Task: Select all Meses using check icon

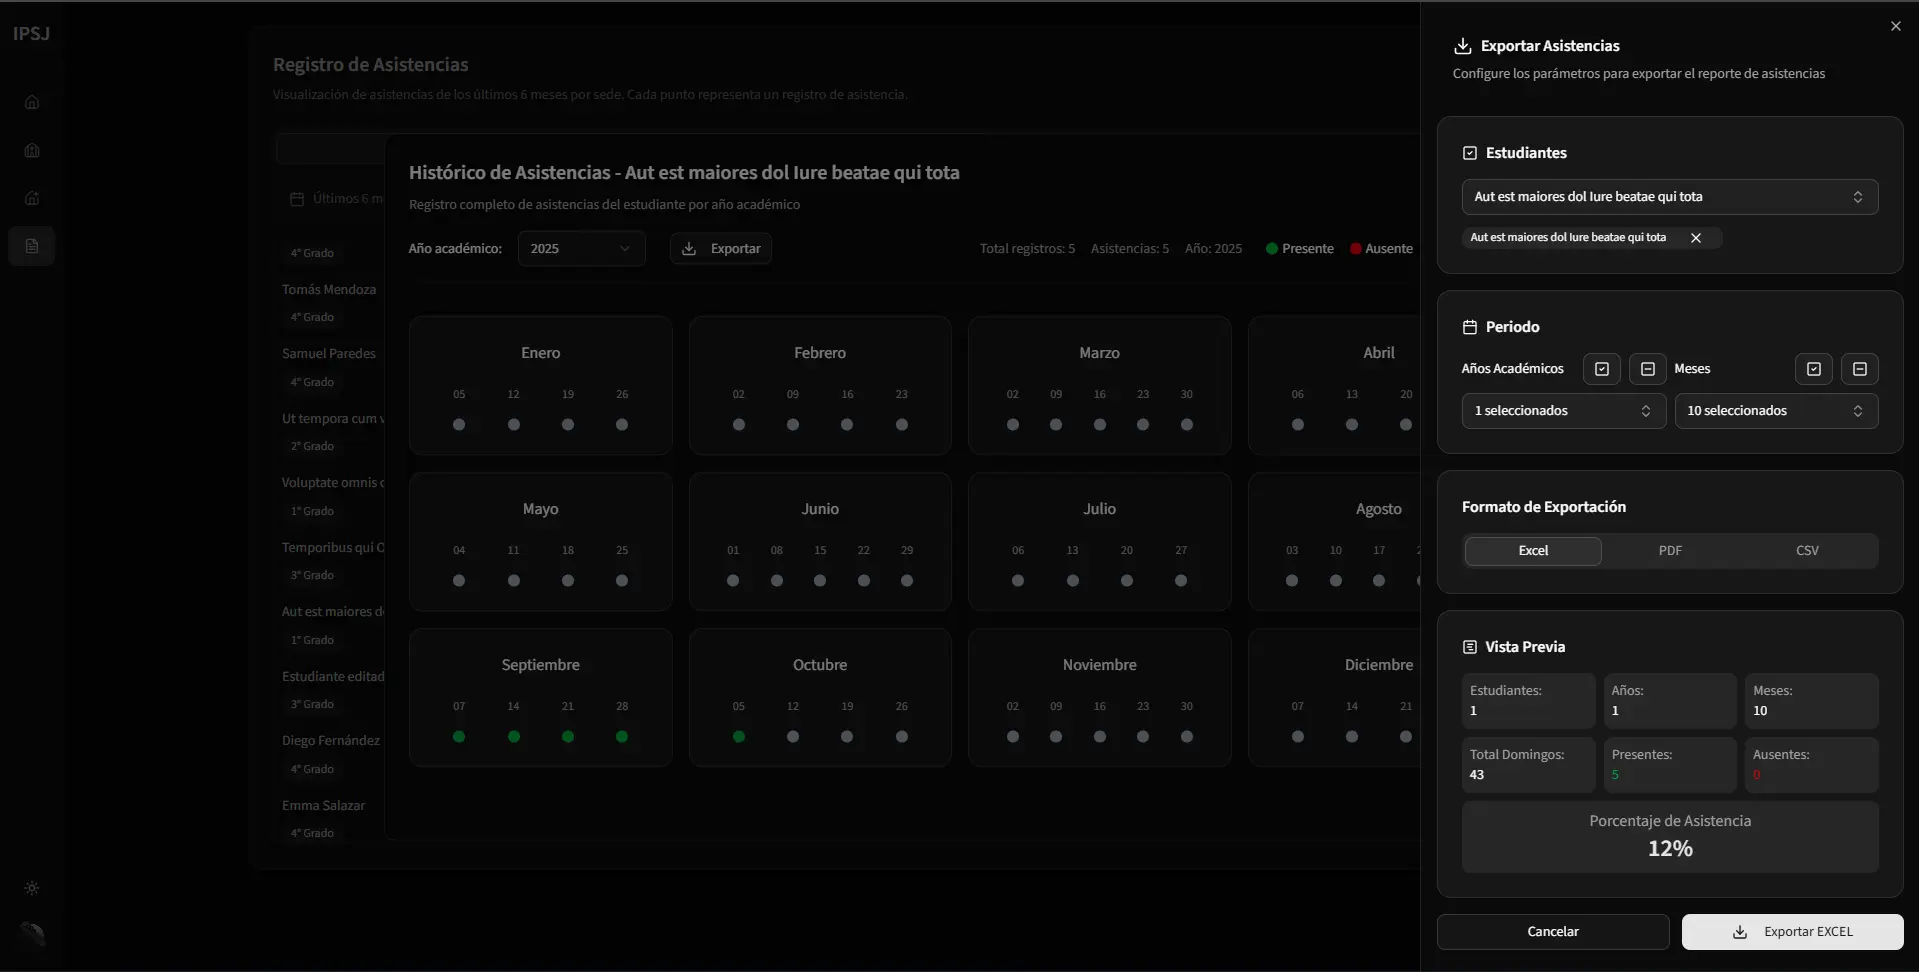Action: 1813,369
